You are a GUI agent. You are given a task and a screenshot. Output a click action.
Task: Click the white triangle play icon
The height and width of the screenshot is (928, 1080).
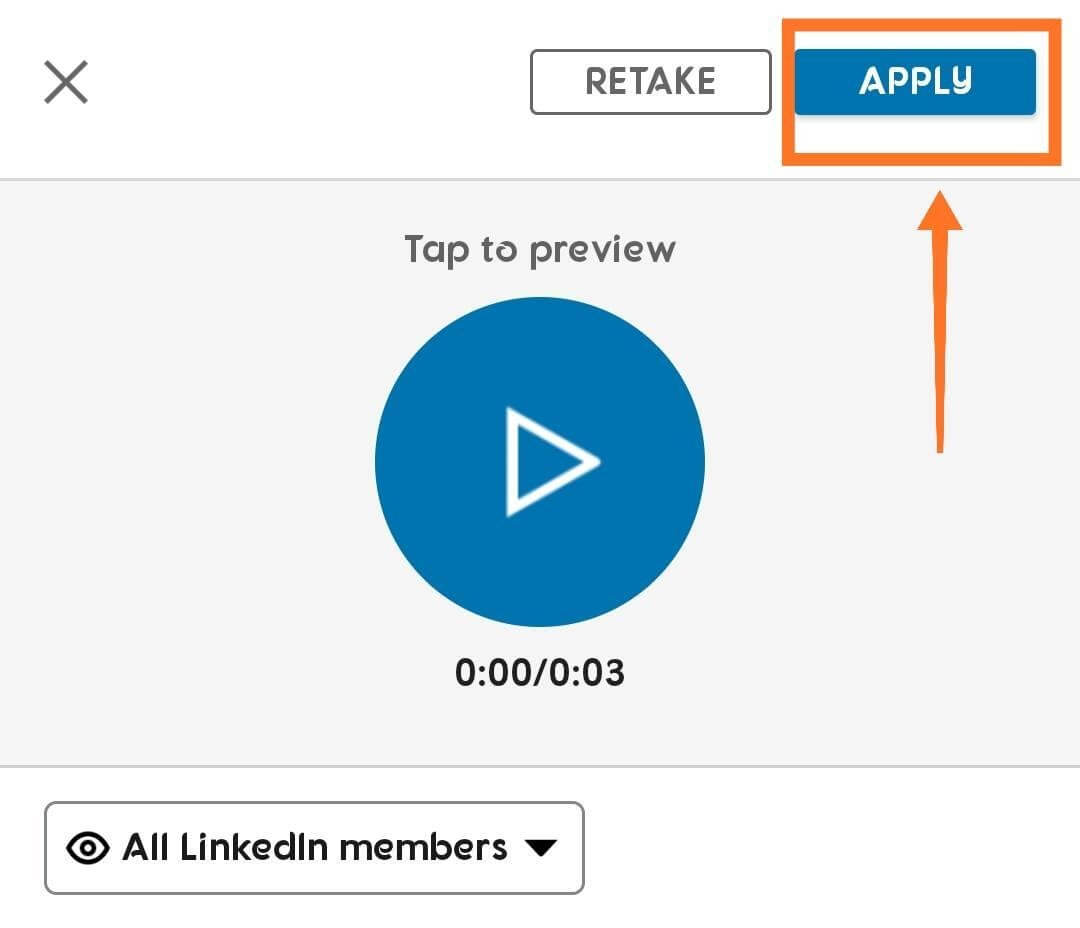click(x=548, y=461)
